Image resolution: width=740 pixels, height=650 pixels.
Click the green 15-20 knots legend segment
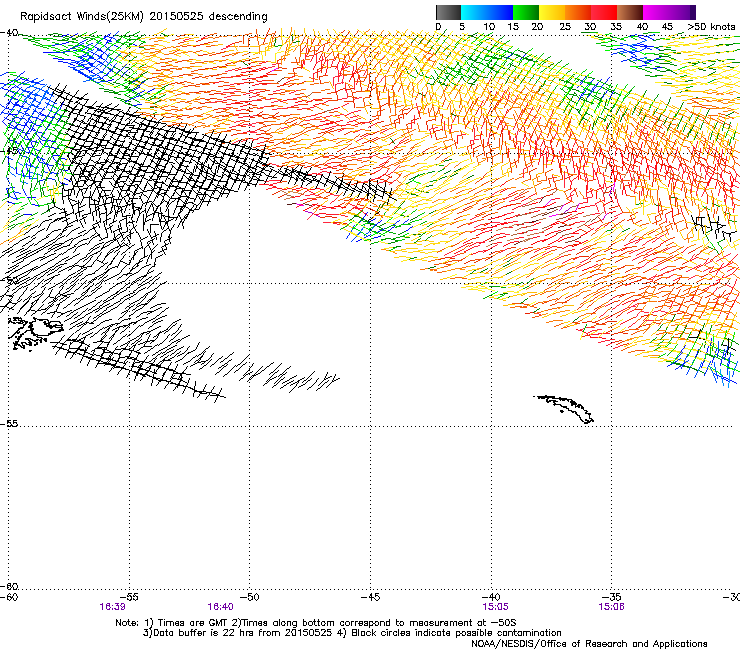point(526,12)
